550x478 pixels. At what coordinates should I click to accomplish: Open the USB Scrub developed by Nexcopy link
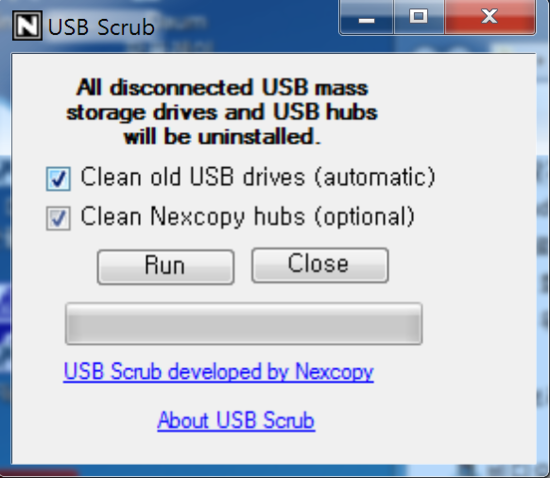point(219,372)
